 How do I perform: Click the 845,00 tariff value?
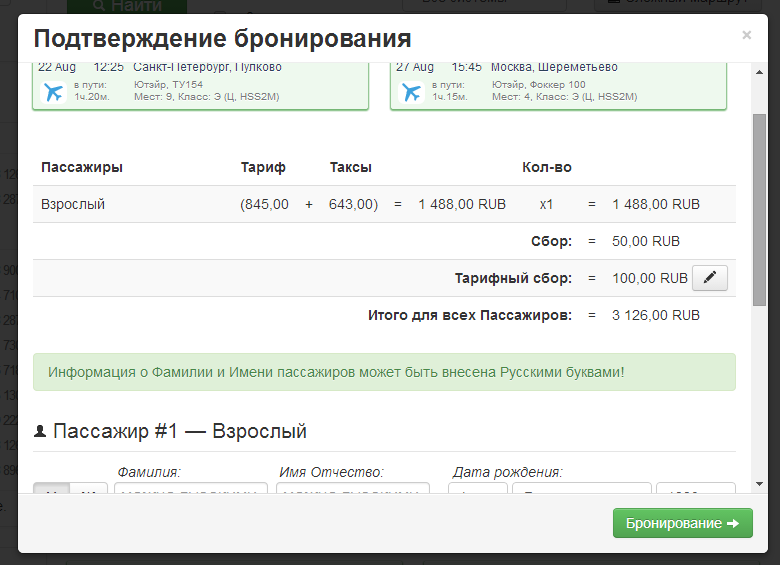coord(264,204)
